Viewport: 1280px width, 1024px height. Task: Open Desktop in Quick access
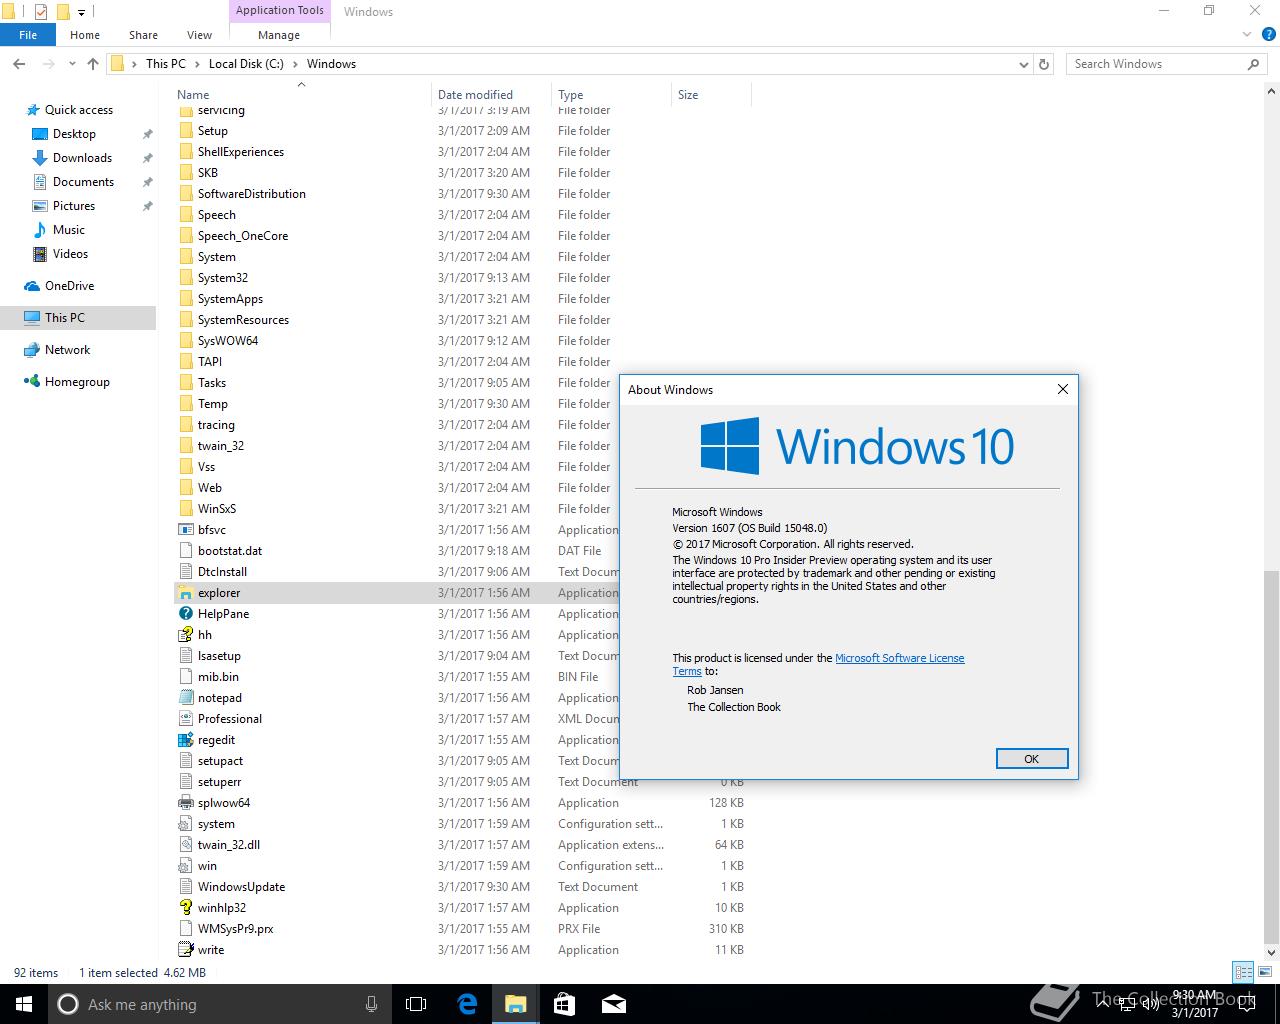[74, 134]
